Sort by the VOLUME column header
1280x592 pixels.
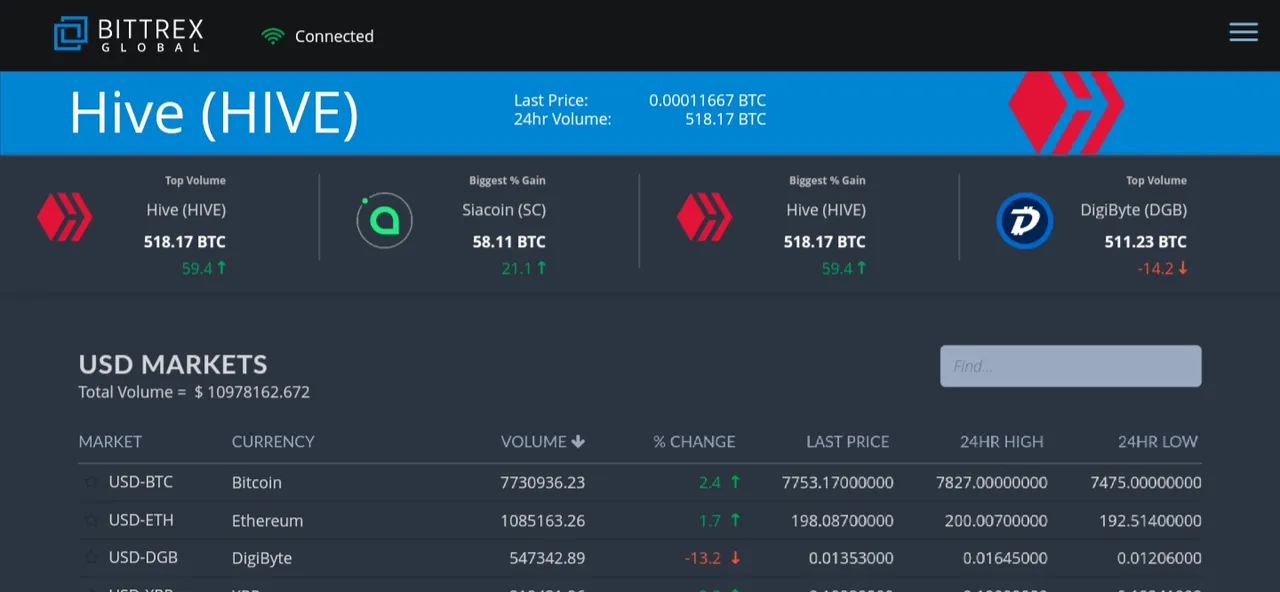coord(543,441)
